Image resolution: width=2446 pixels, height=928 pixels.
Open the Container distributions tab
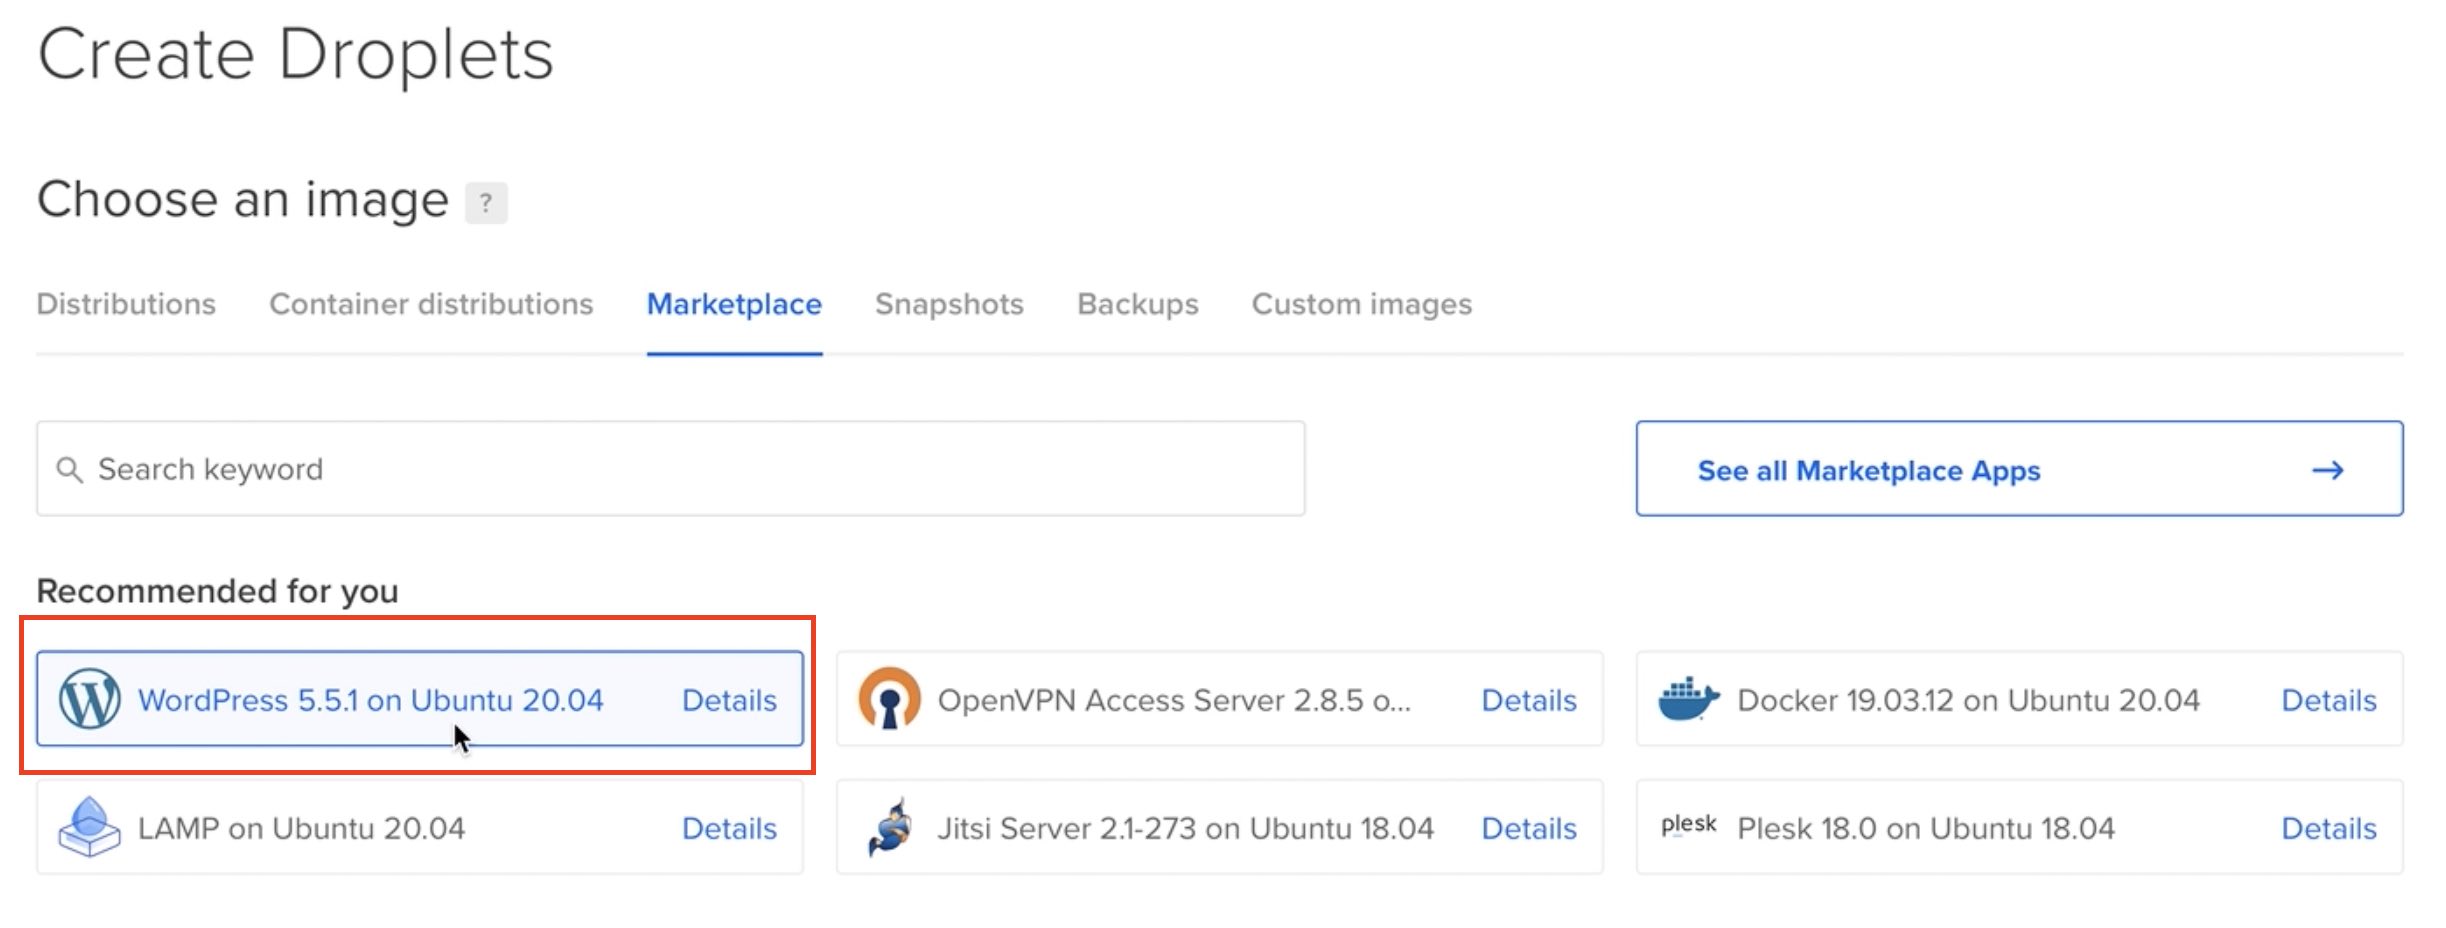[431, 304]
